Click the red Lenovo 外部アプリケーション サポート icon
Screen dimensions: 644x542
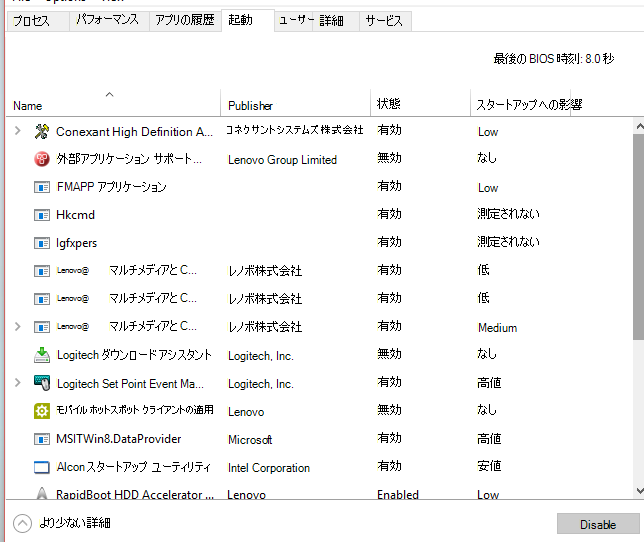[x=41, y=159]
